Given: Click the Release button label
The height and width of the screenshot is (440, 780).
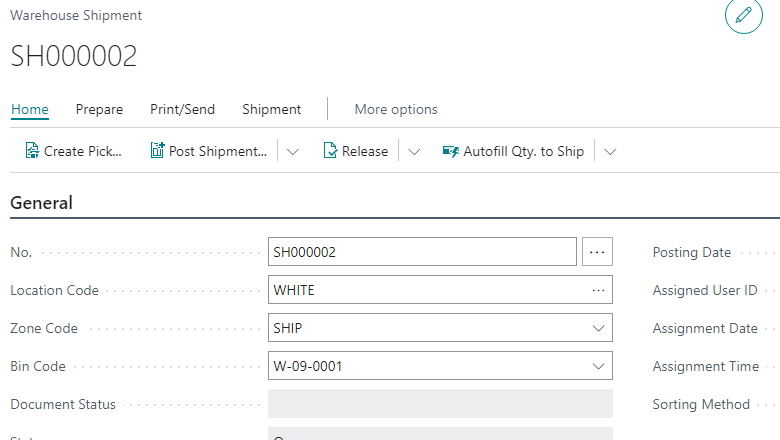Looking at the screenshot, I should click(x=365, y=151).
